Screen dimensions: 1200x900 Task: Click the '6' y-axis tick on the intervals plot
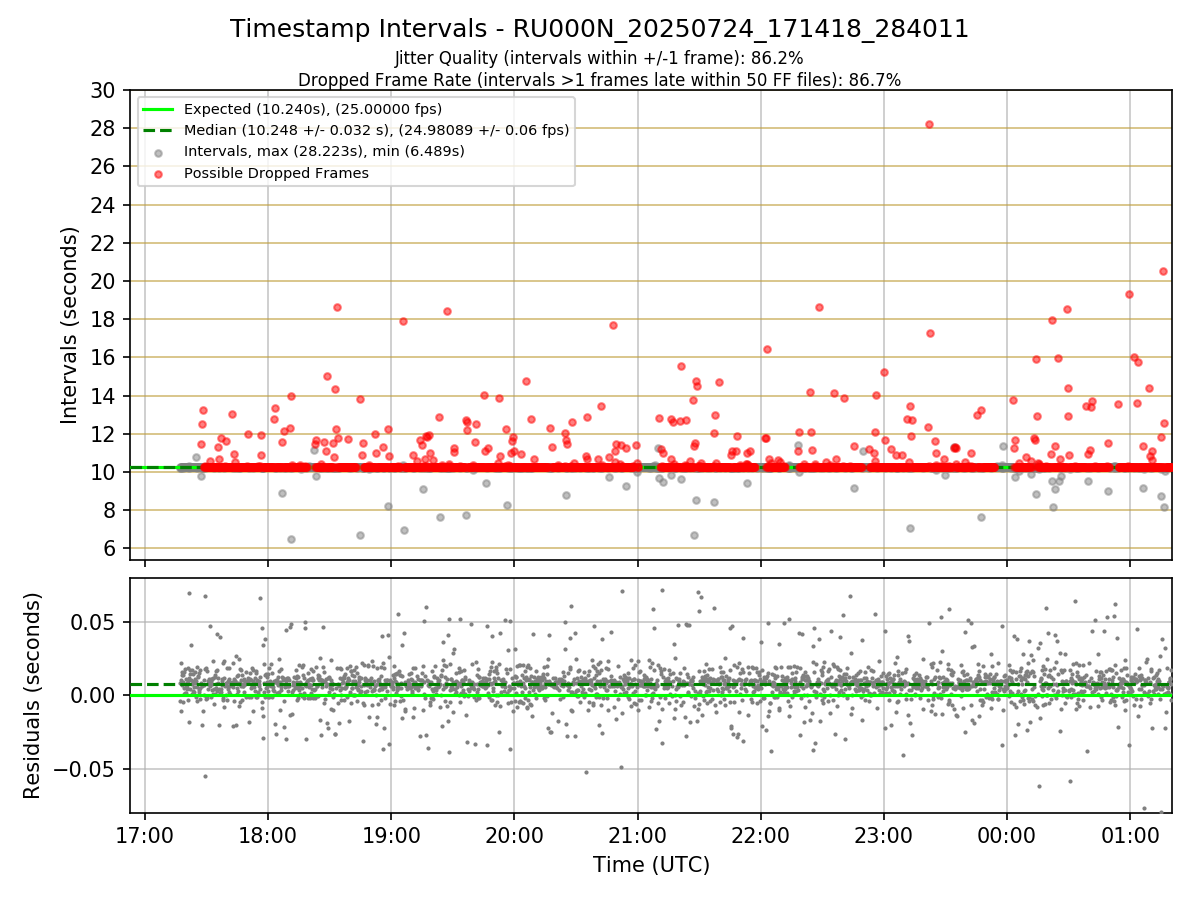109,548
